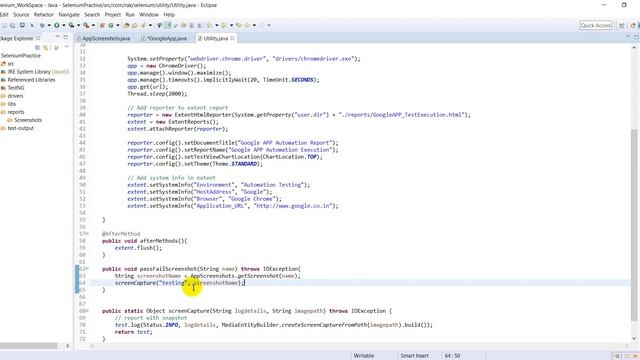The image size is (640, 360).
Task: Minimize the Package Explorer panel
Action: 58,37
